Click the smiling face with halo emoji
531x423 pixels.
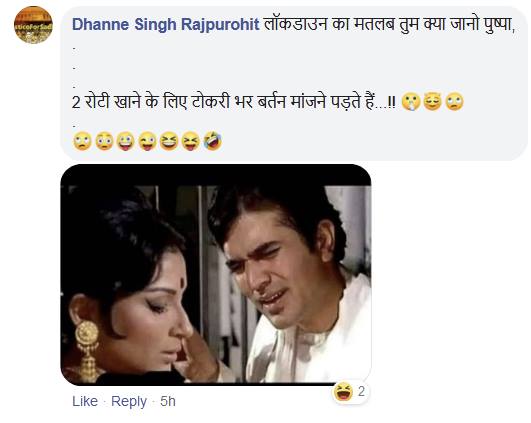pos(432,102)
